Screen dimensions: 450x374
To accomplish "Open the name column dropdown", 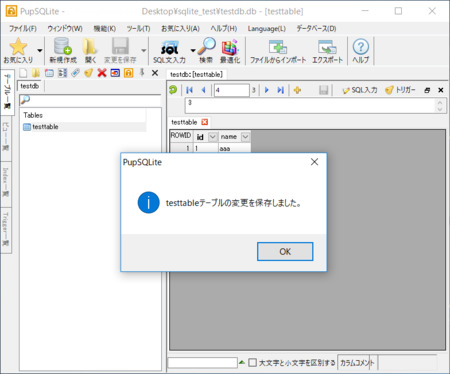I will (245, 137).
